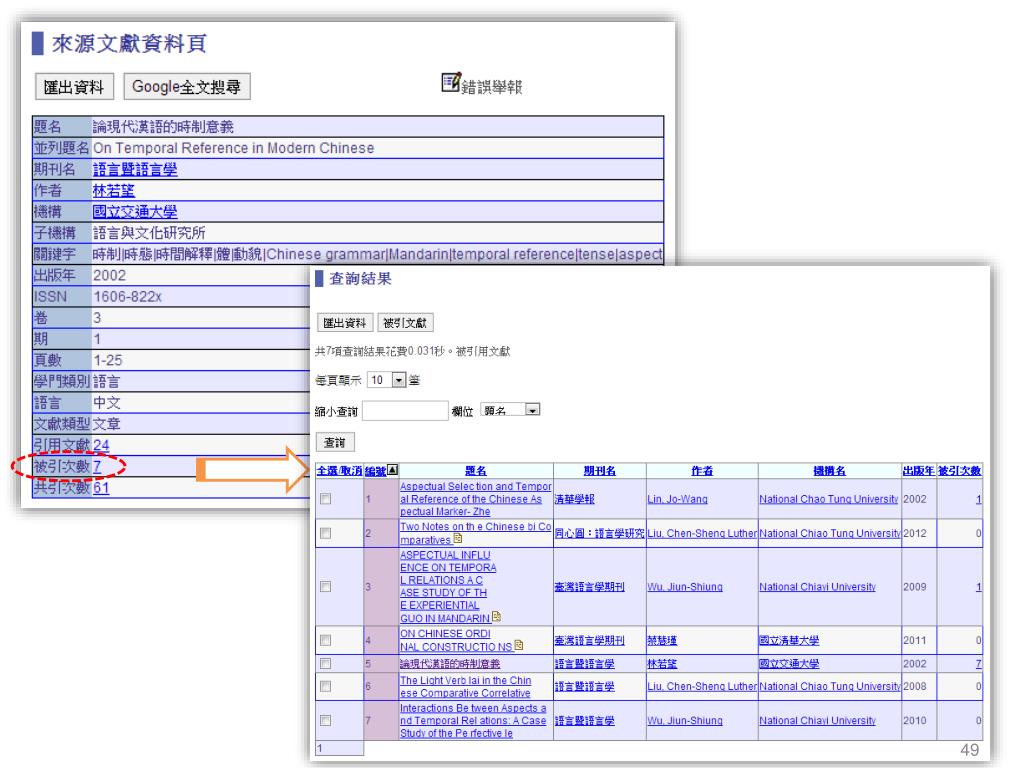Viewport: 1024px width, 768px height.
Task: Open journal link 清華學報 in row 1
Action: [x=575, y=499]
